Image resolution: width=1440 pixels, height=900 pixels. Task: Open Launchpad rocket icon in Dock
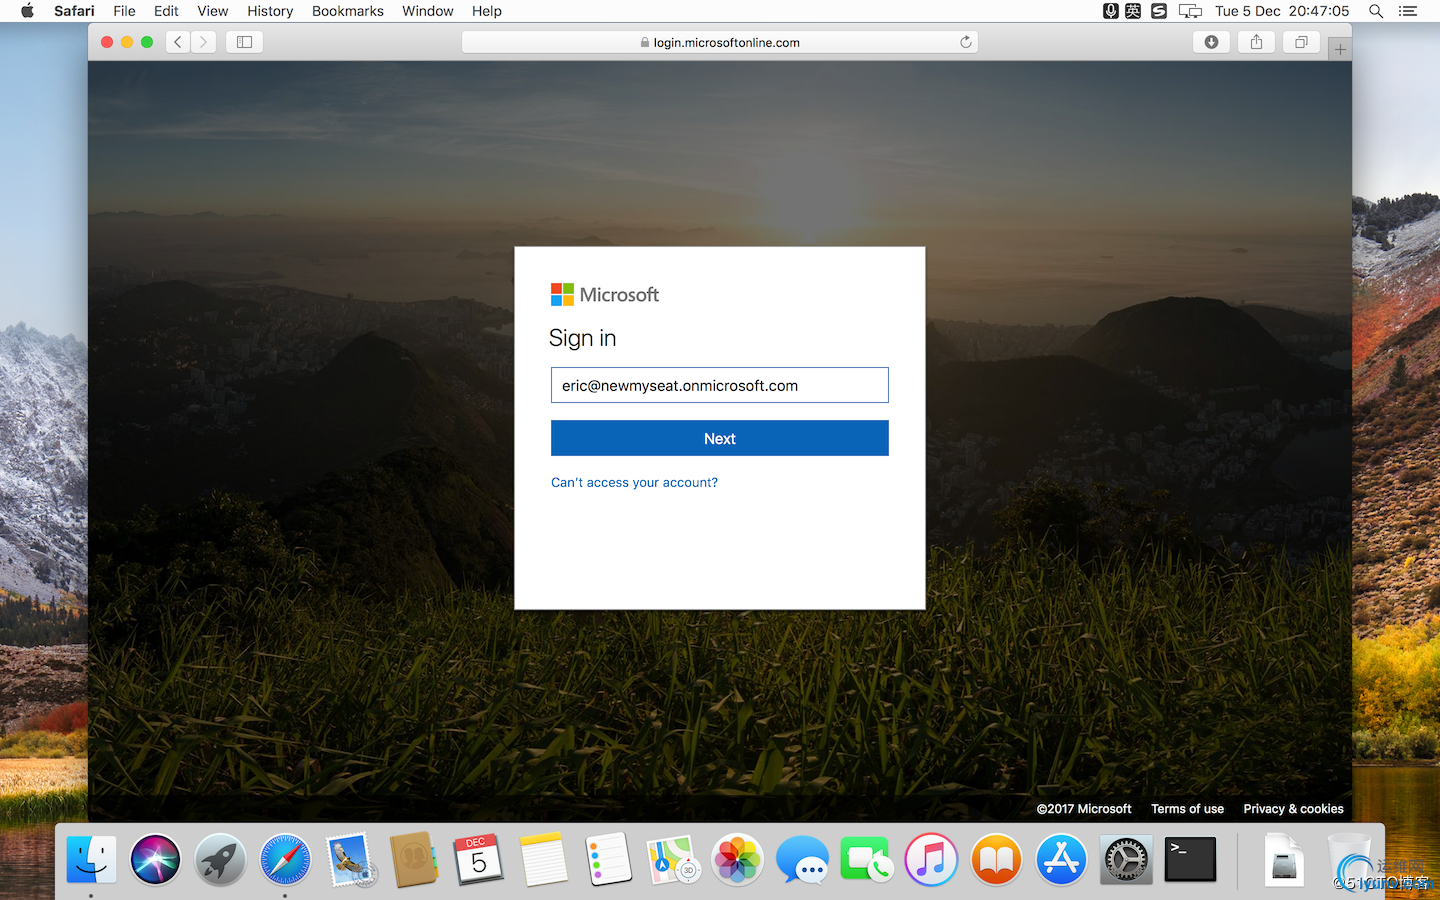(220, 860)
